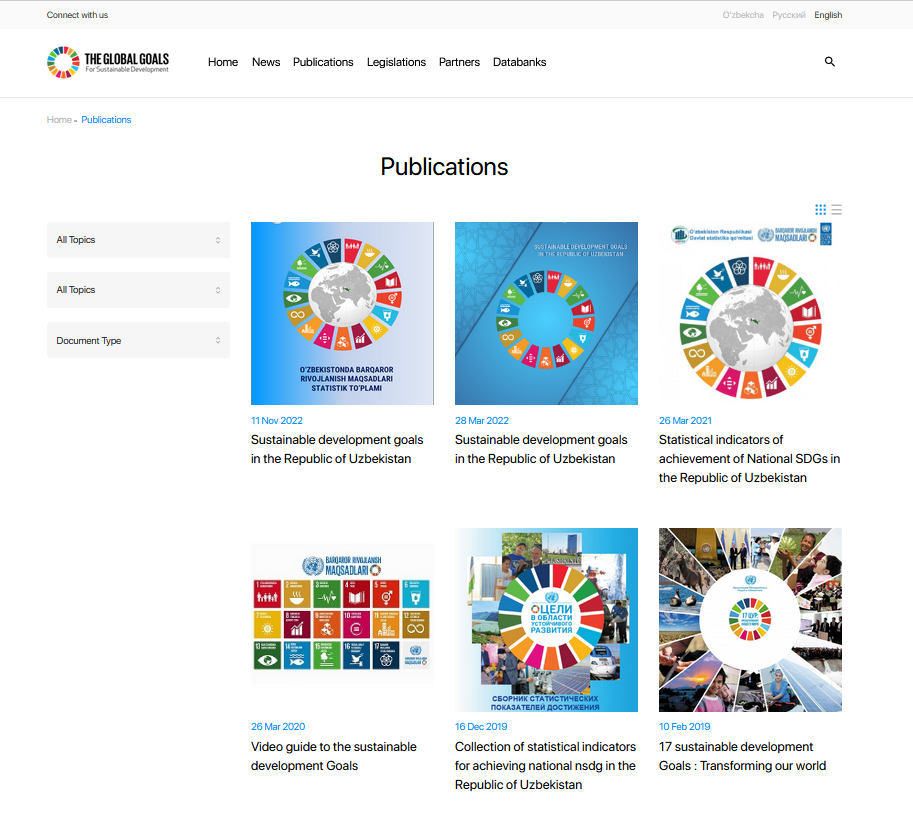Switch to list view layout
Screen dimensions: 913x820
click(837, 210)
